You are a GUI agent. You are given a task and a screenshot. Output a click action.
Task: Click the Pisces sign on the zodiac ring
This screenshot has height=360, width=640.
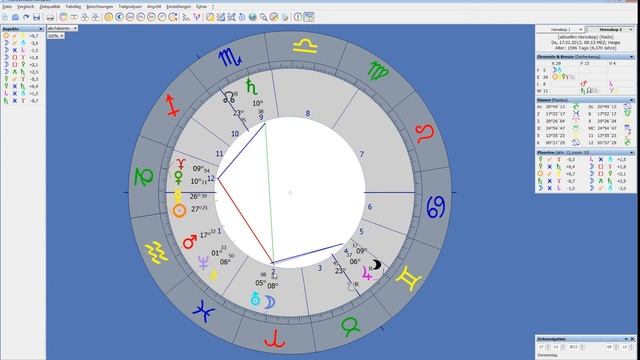[x=204, y=311]
